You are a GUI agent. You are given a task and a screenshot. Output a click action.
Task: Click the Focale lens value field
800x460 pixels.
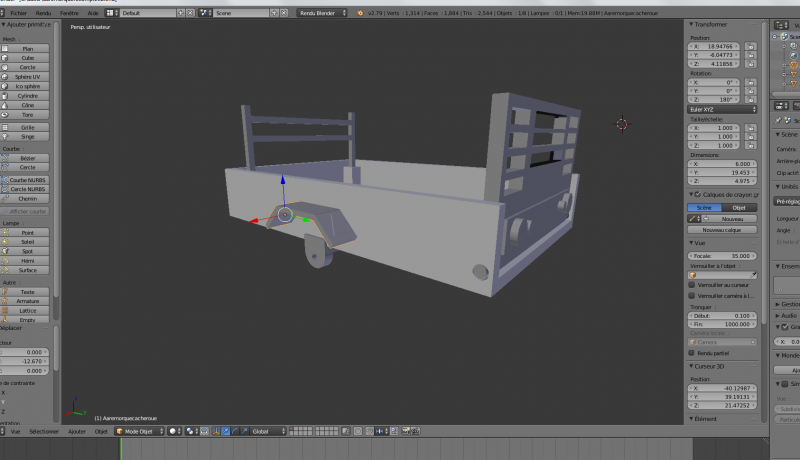(x=722, y=255)
